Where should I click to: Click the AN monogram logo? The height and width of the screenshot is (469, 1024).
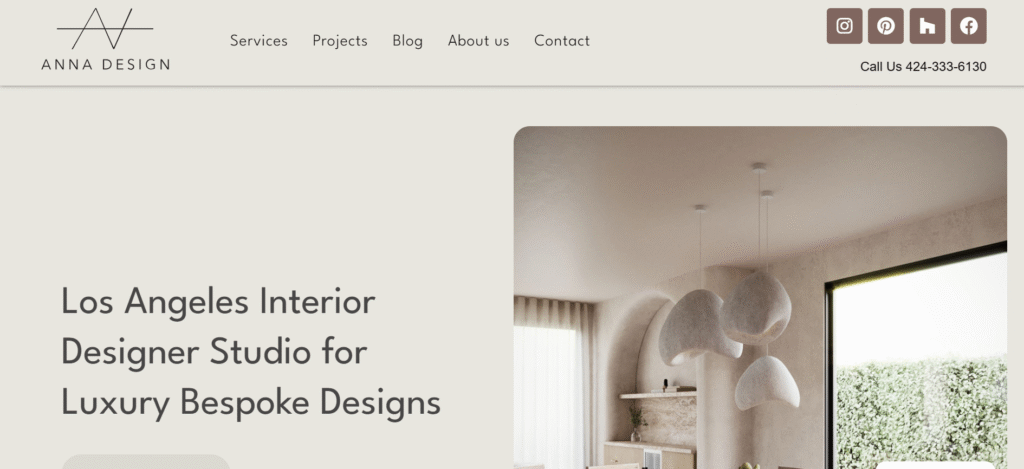(x=105, y=29)
